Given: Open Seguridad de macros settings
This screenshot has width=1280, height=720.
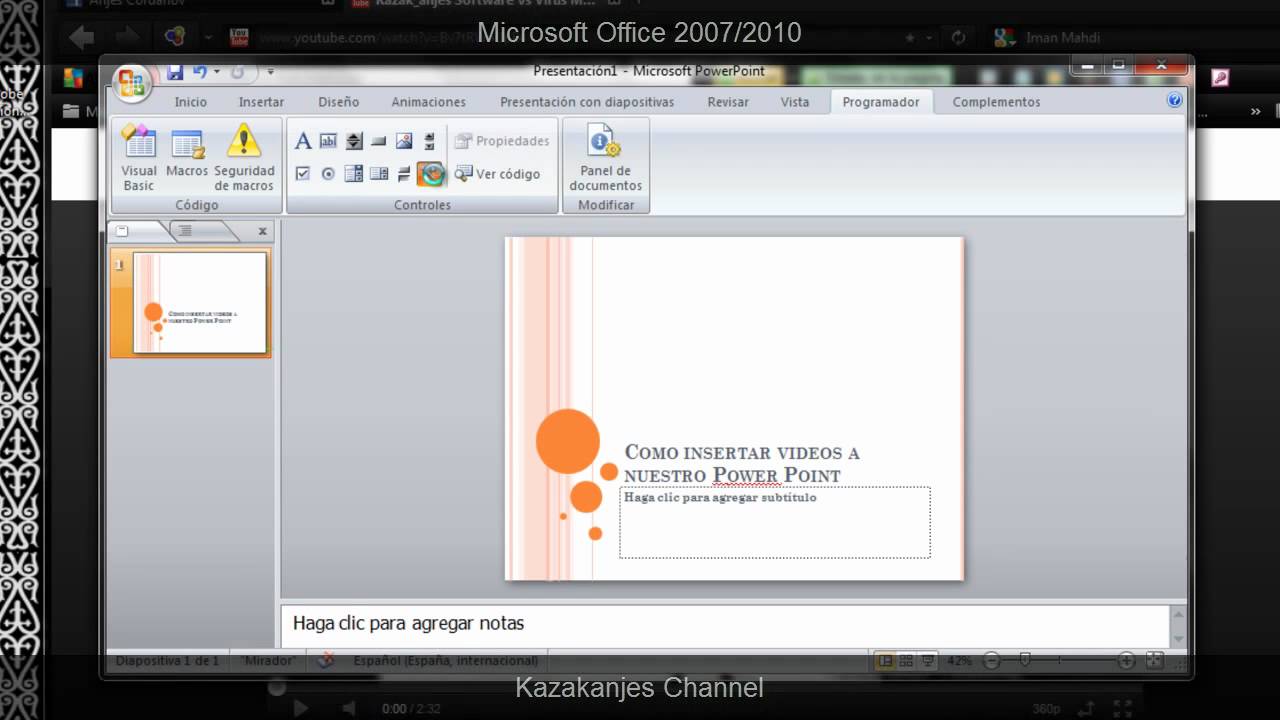Looking at the screenshot, I should pos(244,157).
